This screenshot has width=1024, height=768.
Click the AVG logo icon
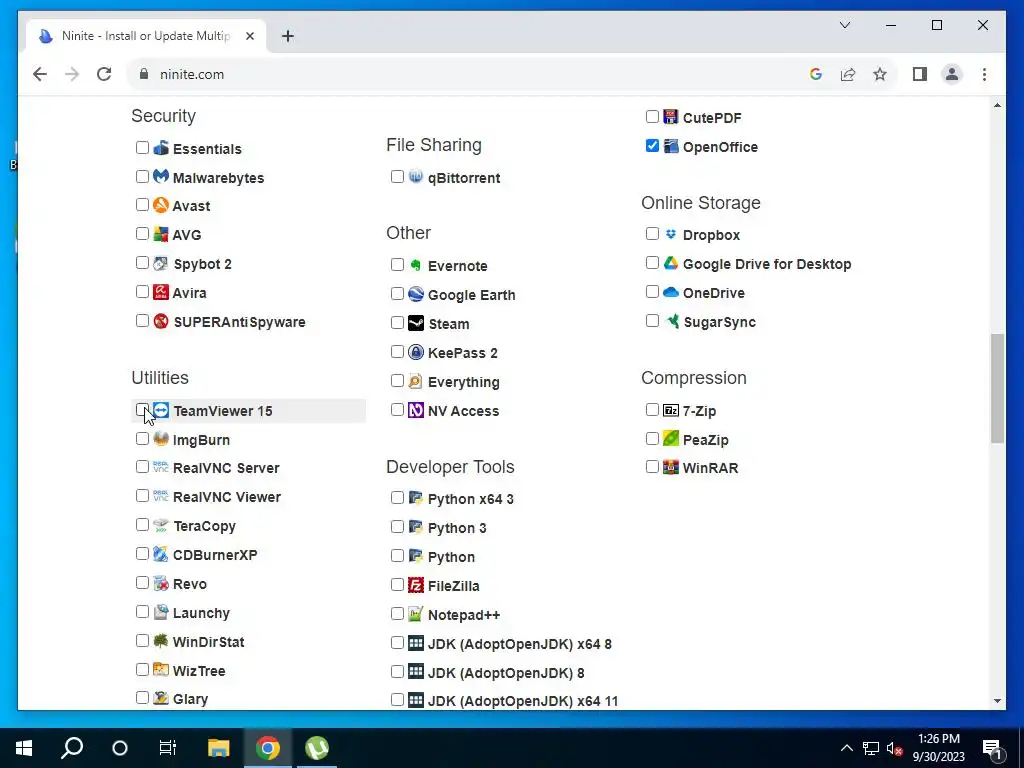point(161,234)
